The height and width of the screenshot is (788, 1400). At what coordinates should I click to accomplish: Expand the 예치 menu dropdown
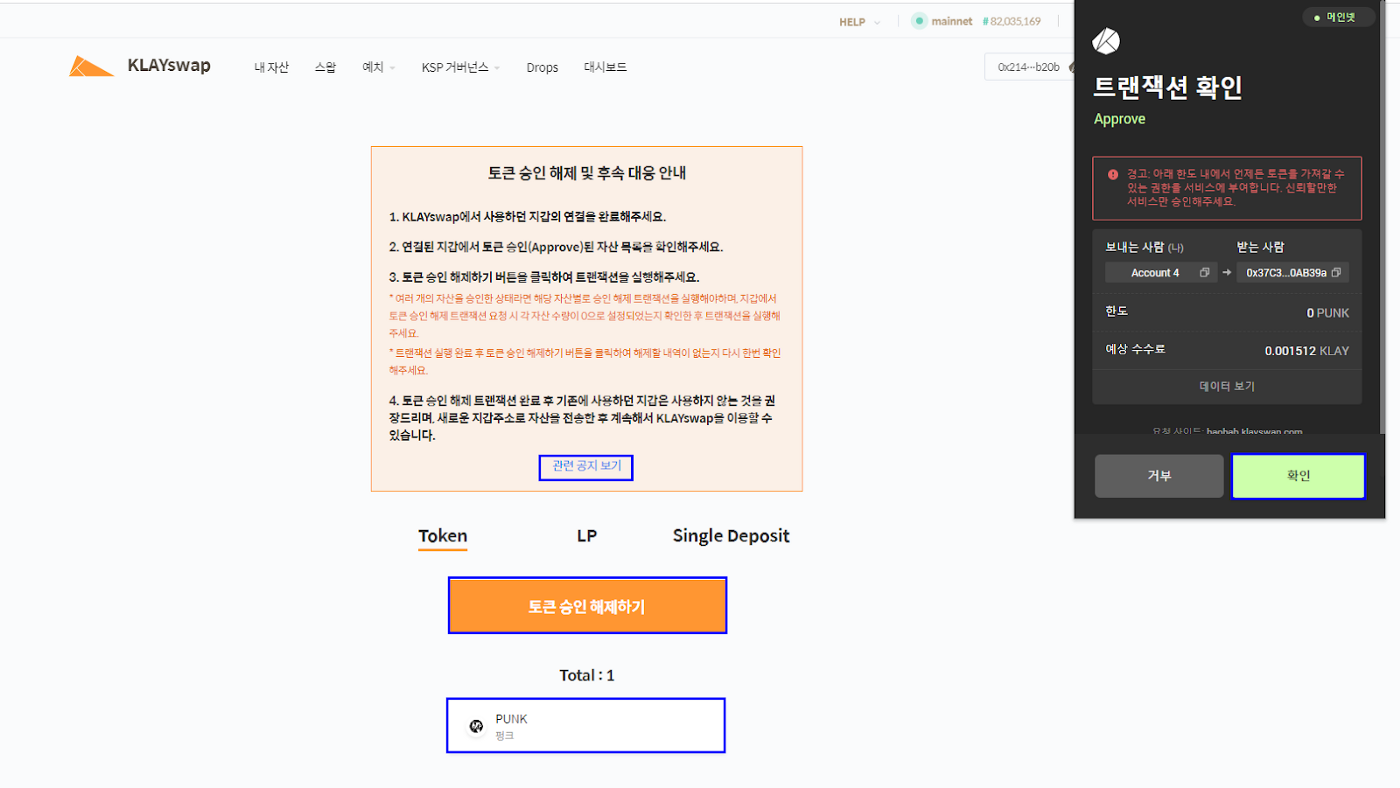pos(378,68)
